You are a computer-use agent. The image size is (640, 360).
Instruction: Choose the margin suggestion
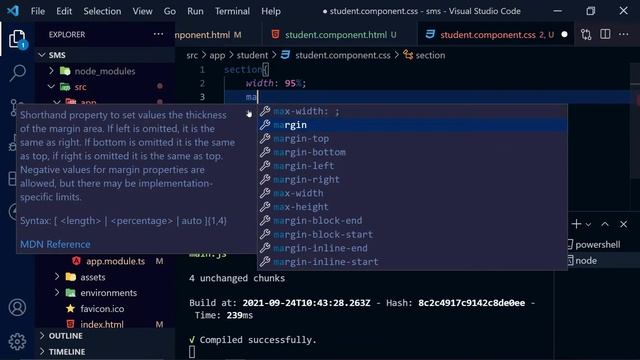pos(412,125)
